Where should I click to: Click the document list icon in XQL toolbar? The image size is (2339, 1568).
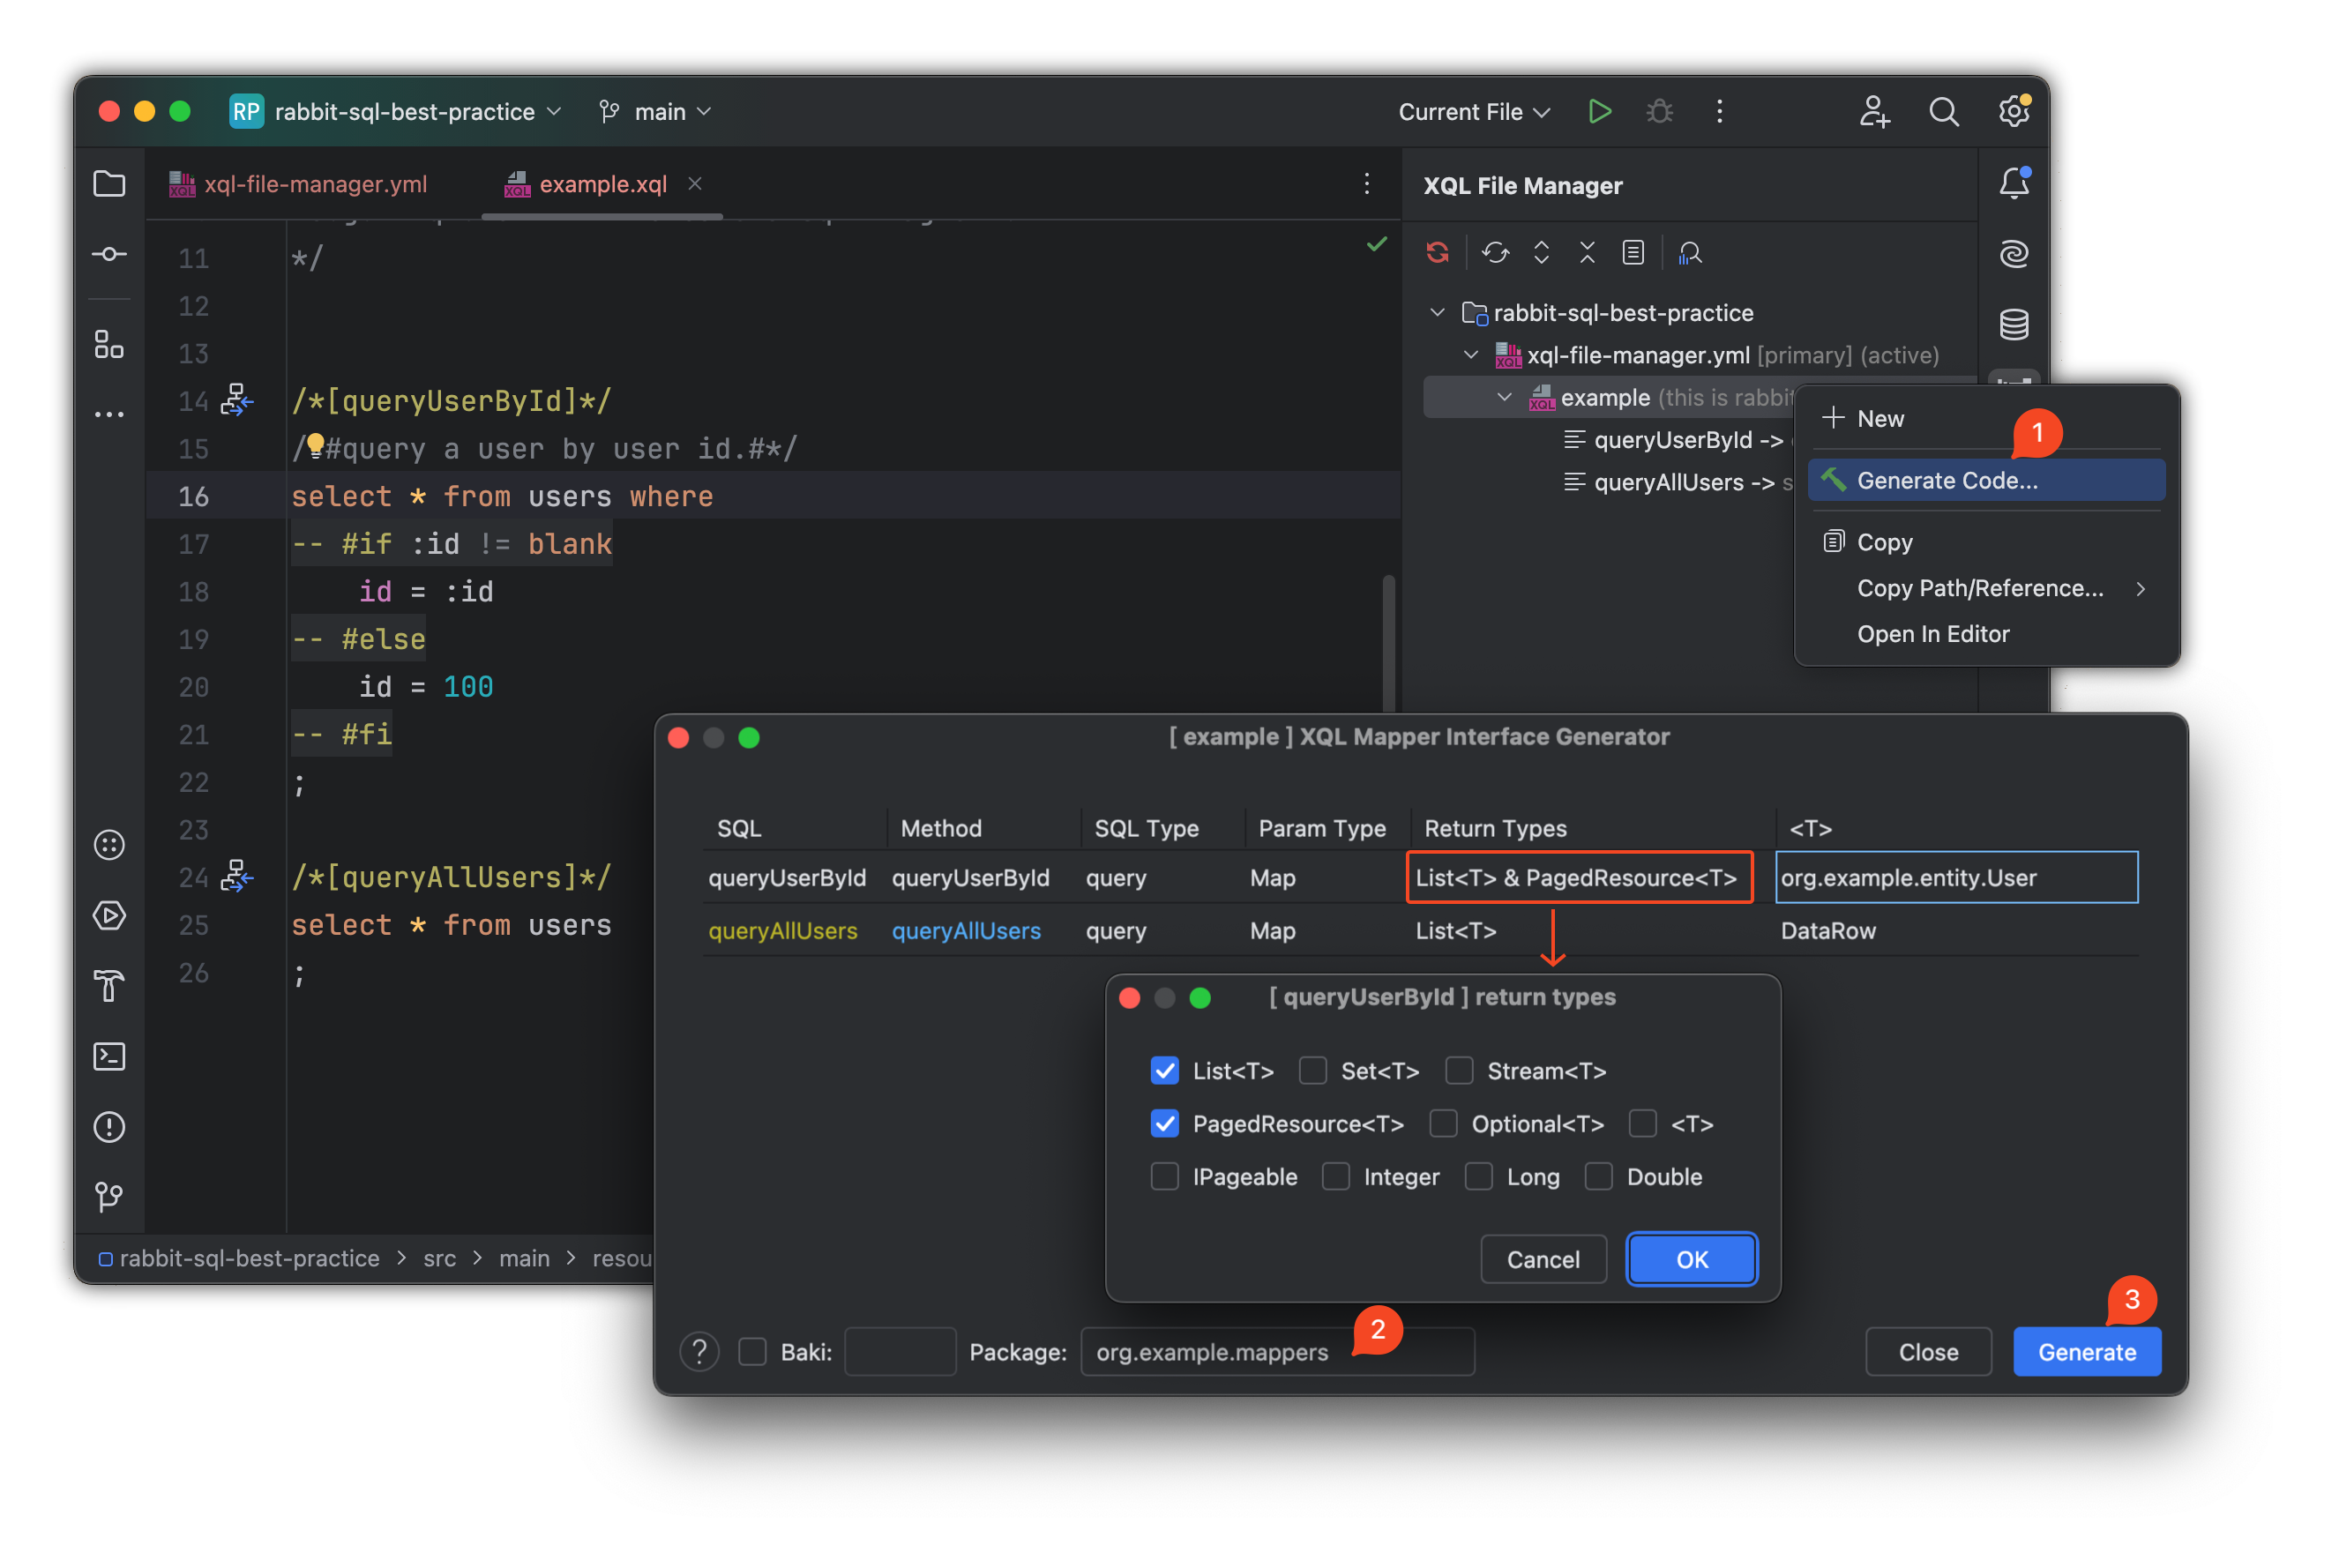1633,252
